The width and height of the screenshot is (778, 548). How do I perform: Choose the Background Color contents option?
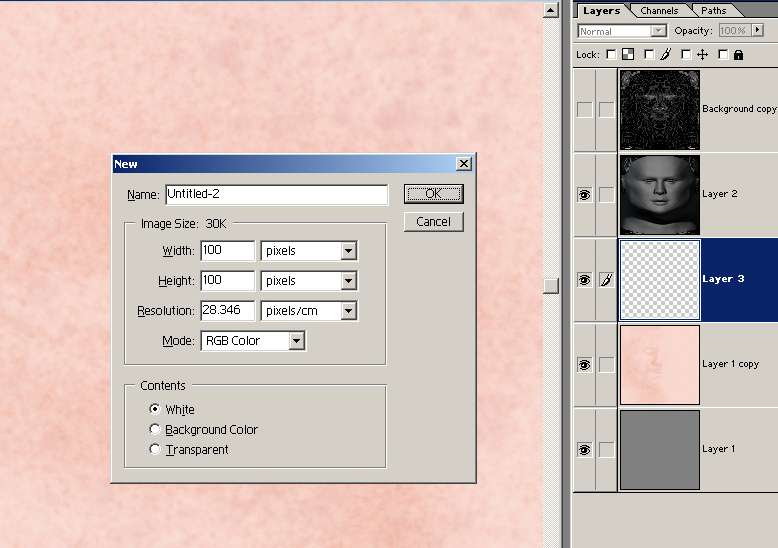pos(155,430)
